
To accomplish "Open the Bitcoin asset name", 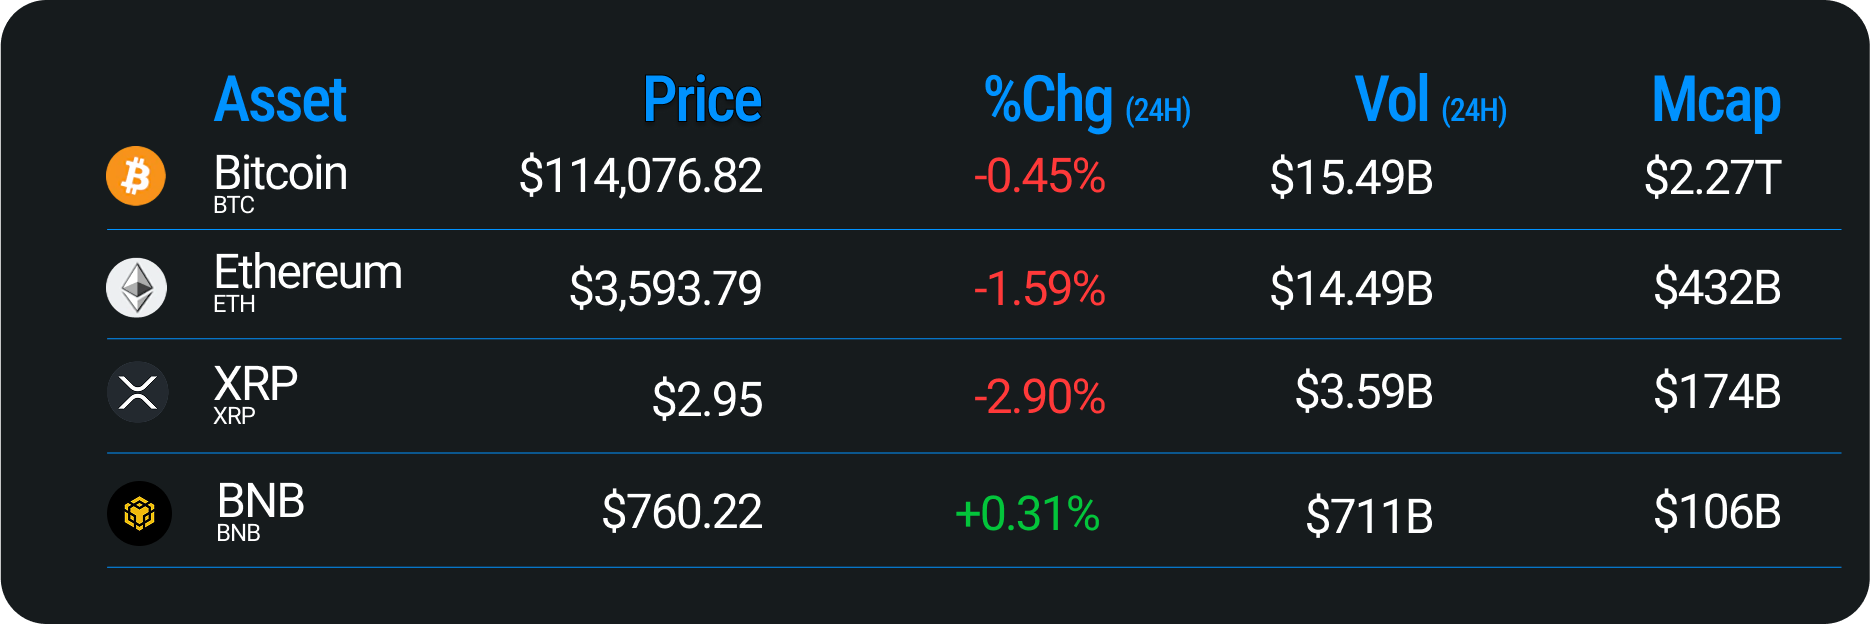I will tap(280, 174).
